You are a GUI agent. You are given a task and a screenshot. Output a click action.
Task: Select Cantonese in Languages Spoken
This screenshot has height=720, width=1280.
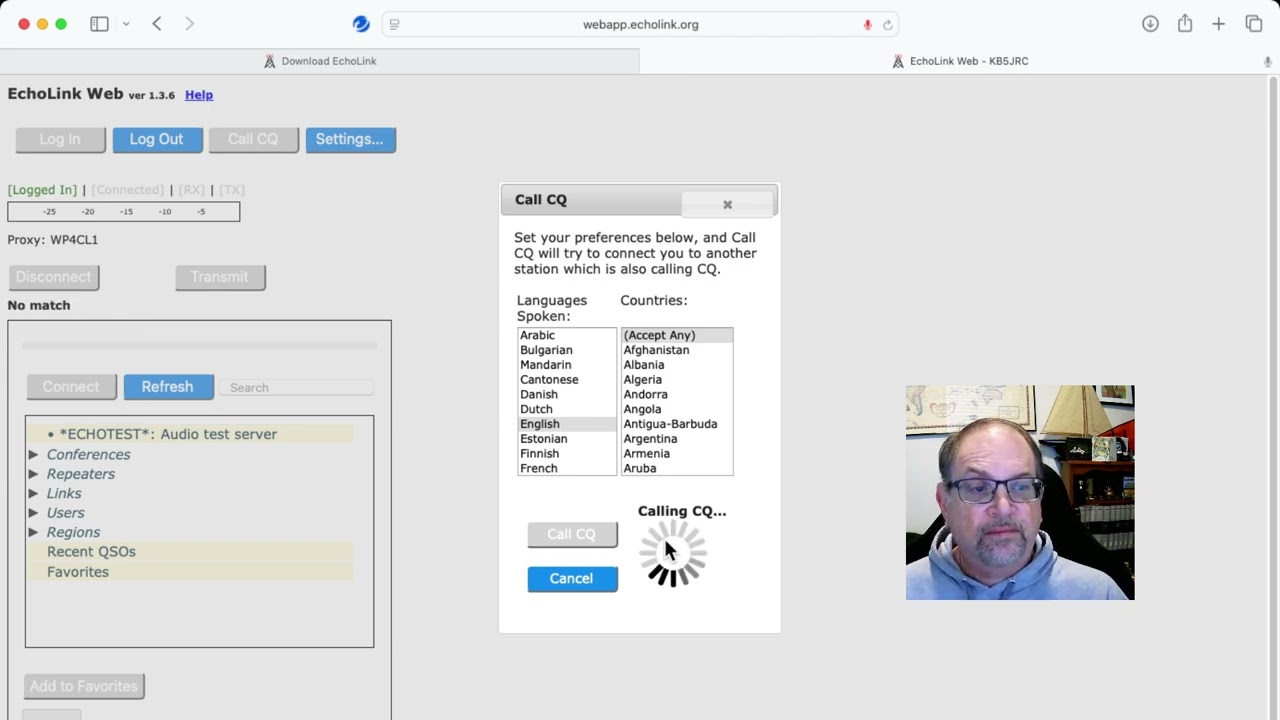point(566,380)
